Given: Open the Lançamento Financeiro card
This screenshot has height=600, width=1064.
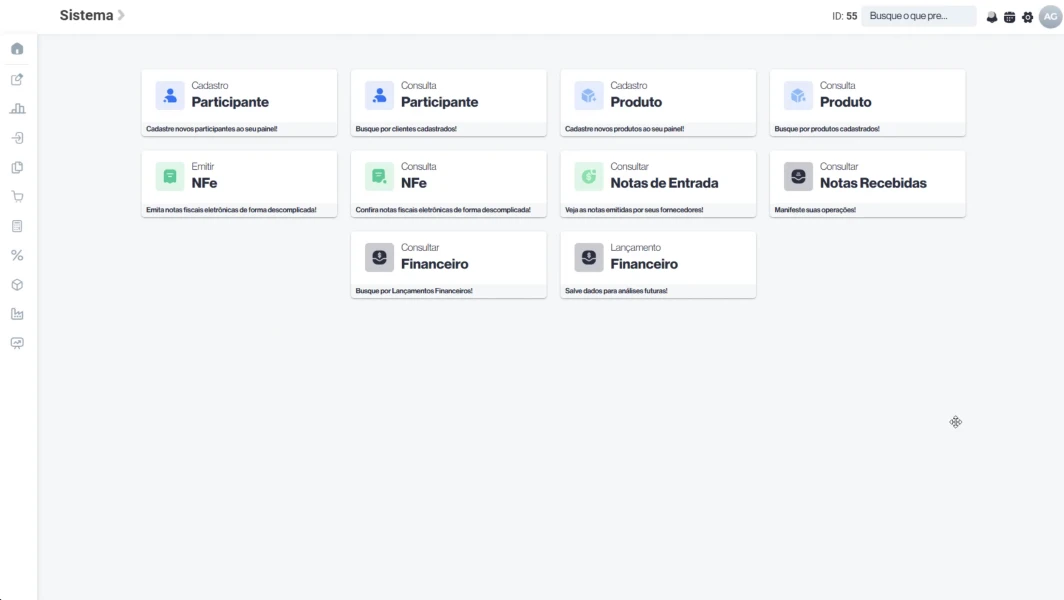Looking at the screenshot, I should (658, 264).
